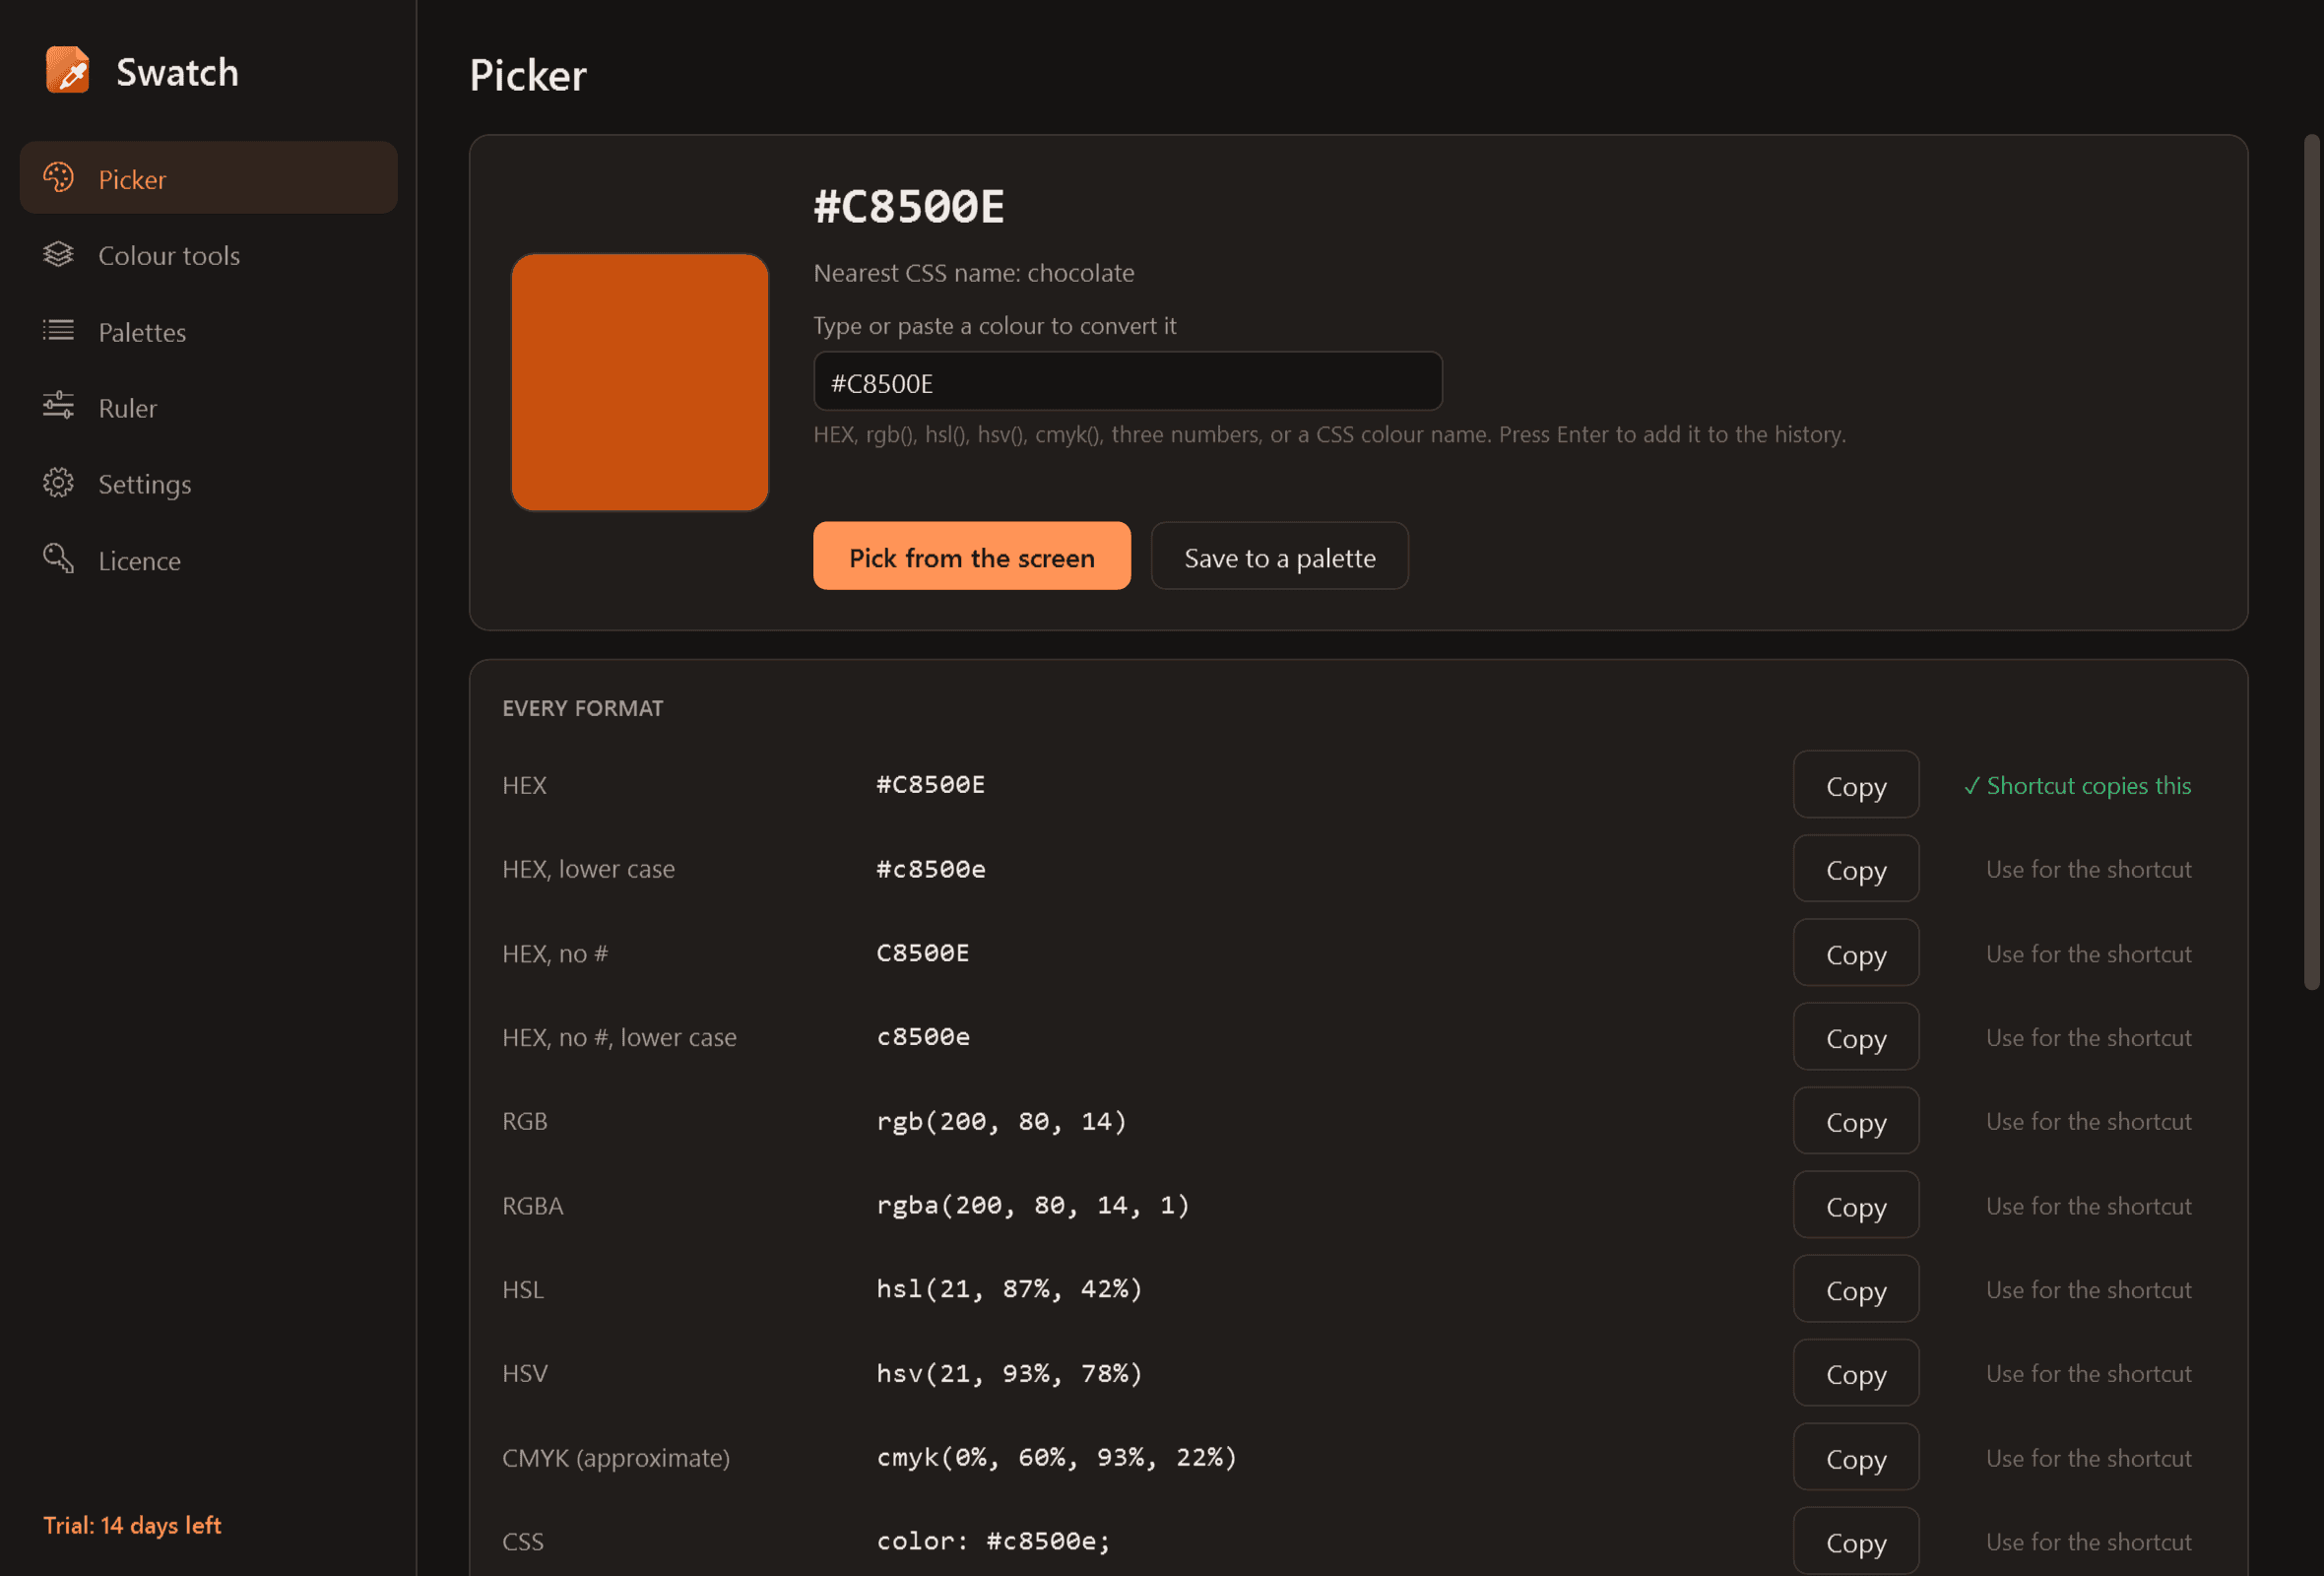Screen dimensions: 2324x1576
Task: Click the vertical scrollbar on the right
Action: click(x=2310, y=562)
